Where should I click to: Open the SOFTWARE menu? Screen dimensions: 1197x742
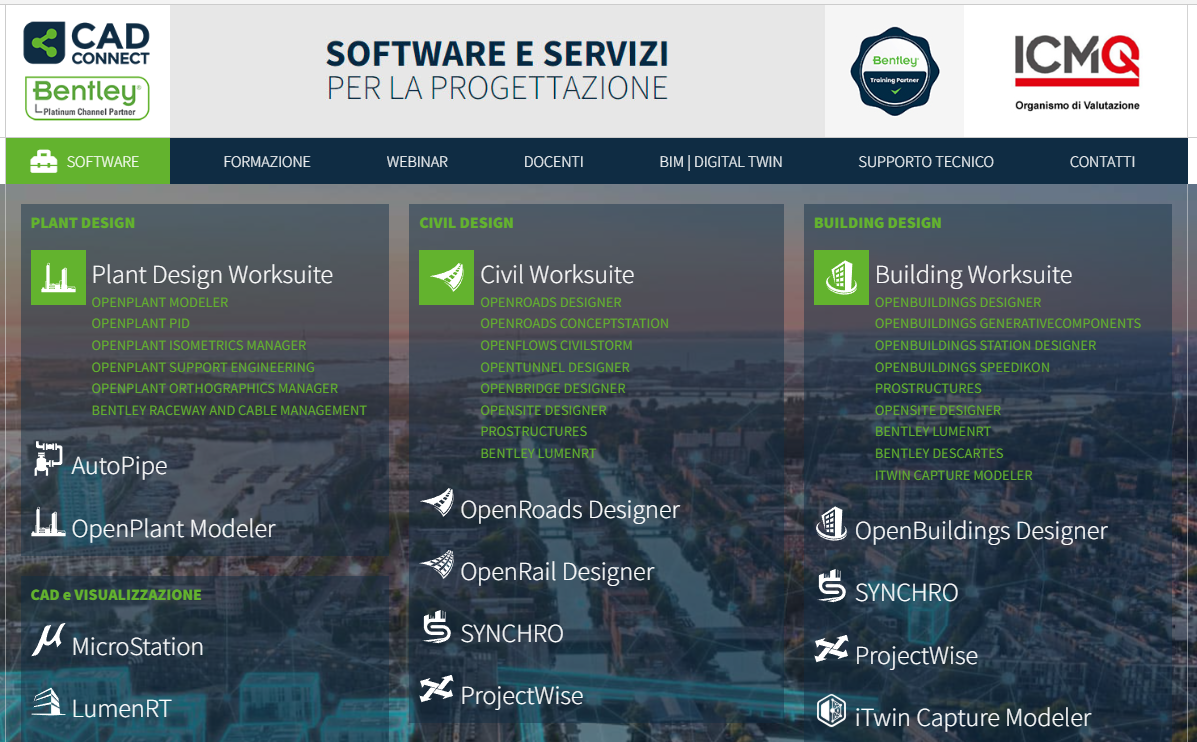pyautogui.click(x=87, y=161)
